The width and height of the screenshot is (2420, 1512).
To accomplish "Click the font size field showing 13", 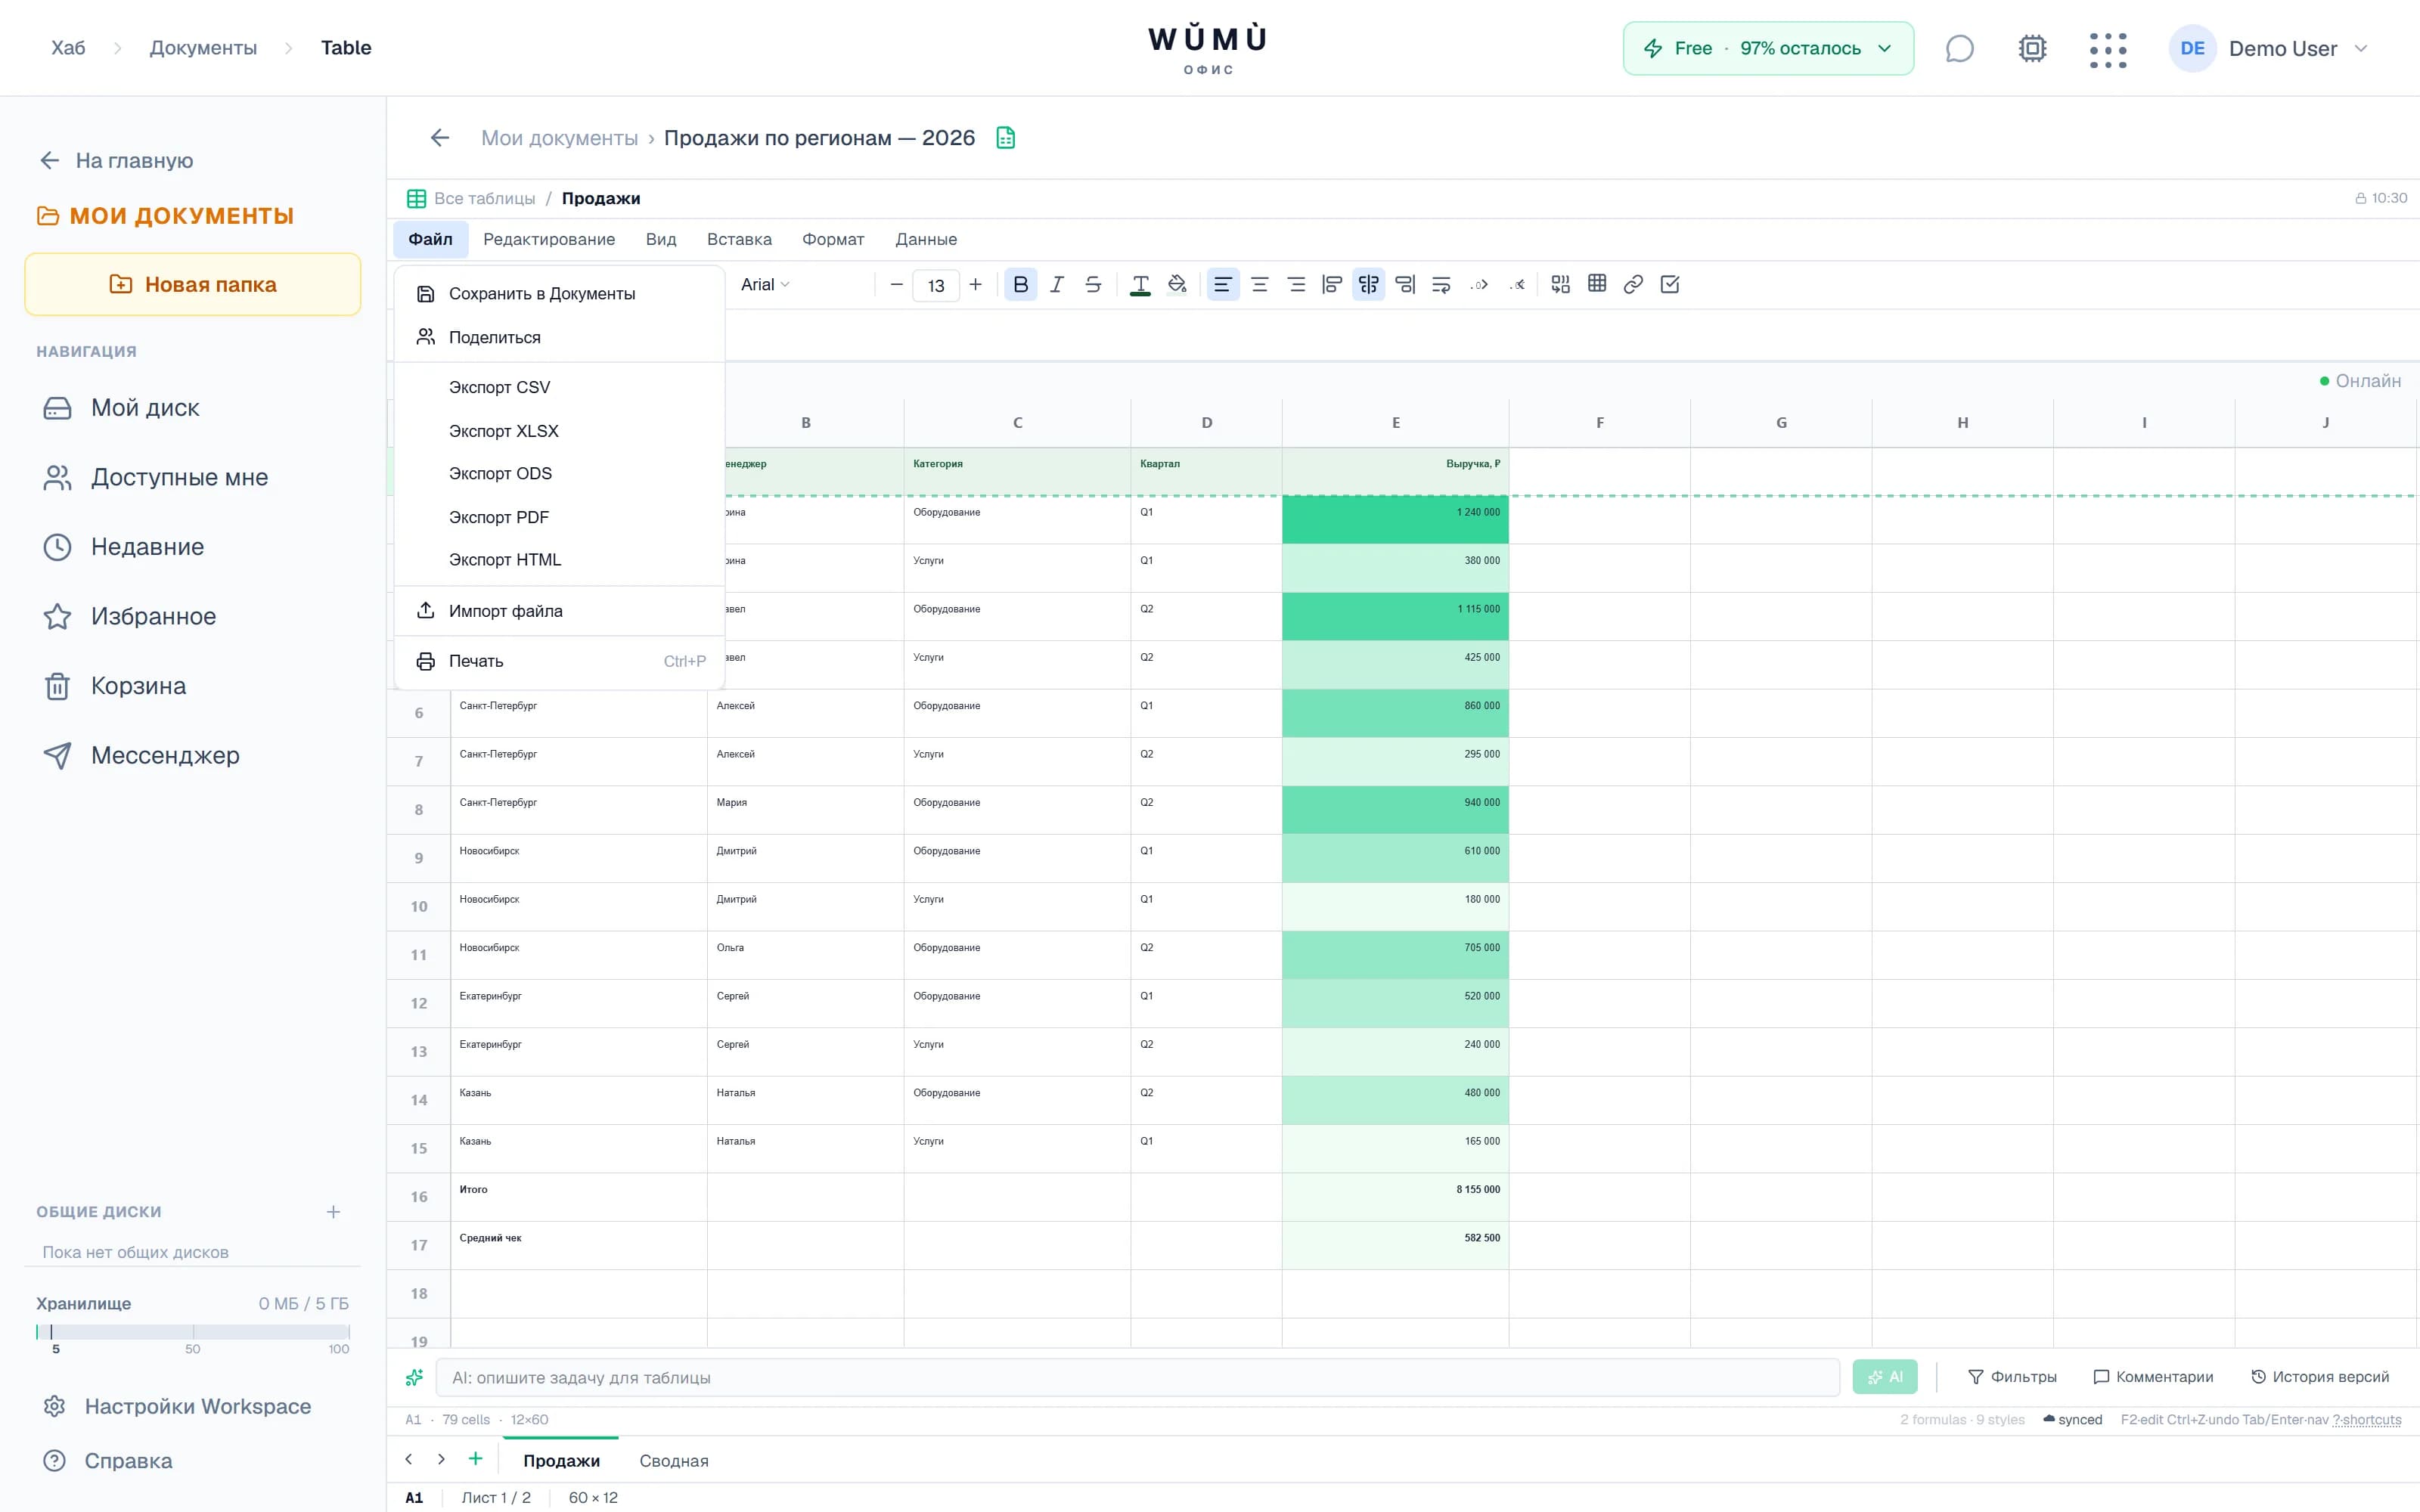I will 936,286.
